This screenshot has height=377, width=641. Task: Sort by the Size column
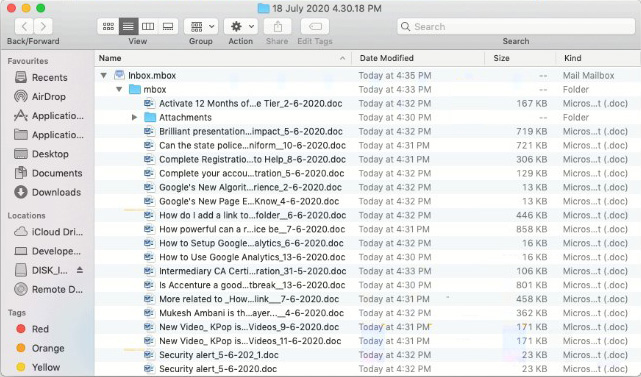[x=520, y=58]
